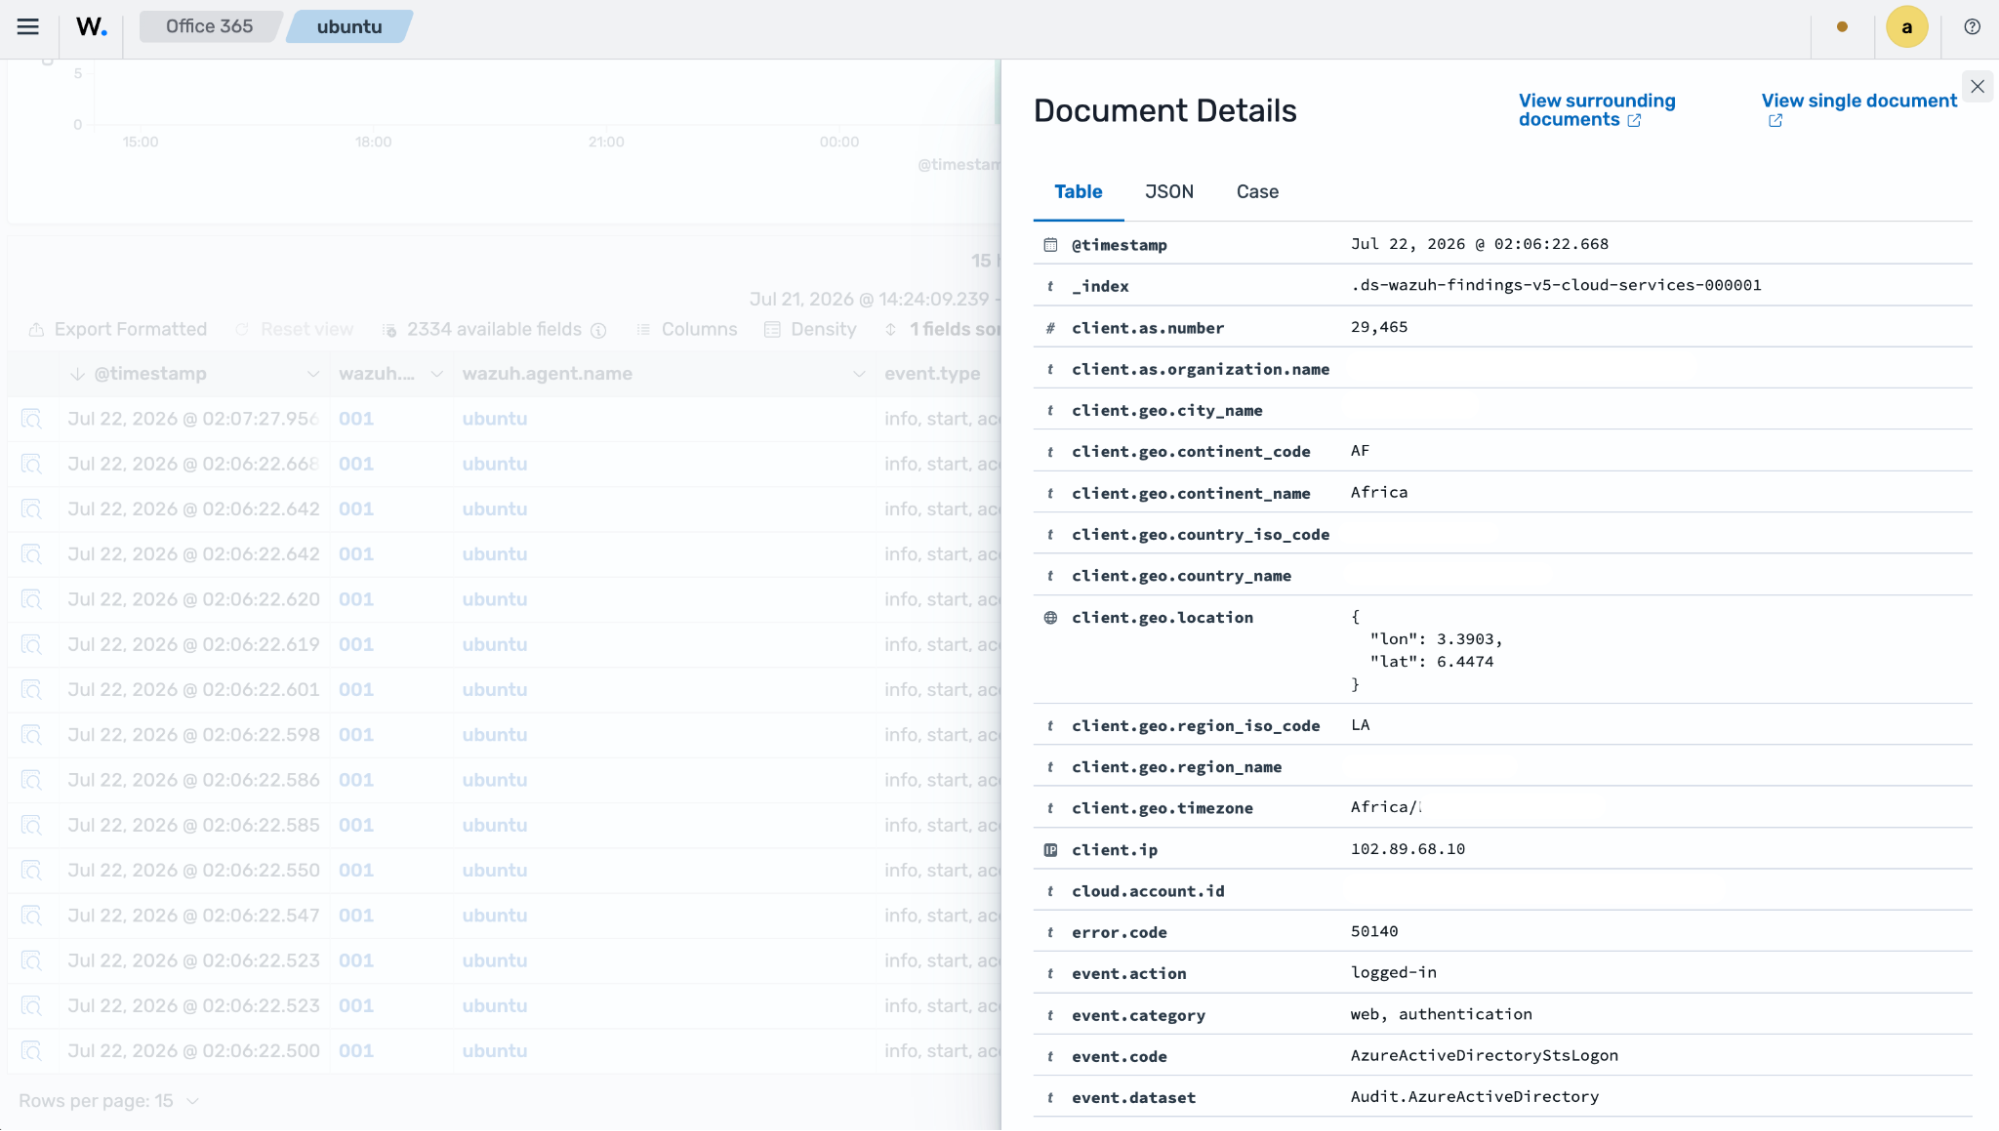This screenshot has width=1999, height=1131.
Task: Open ubuntu agent link in 02:06:22.668 row
Action: [x=494, y=464]
